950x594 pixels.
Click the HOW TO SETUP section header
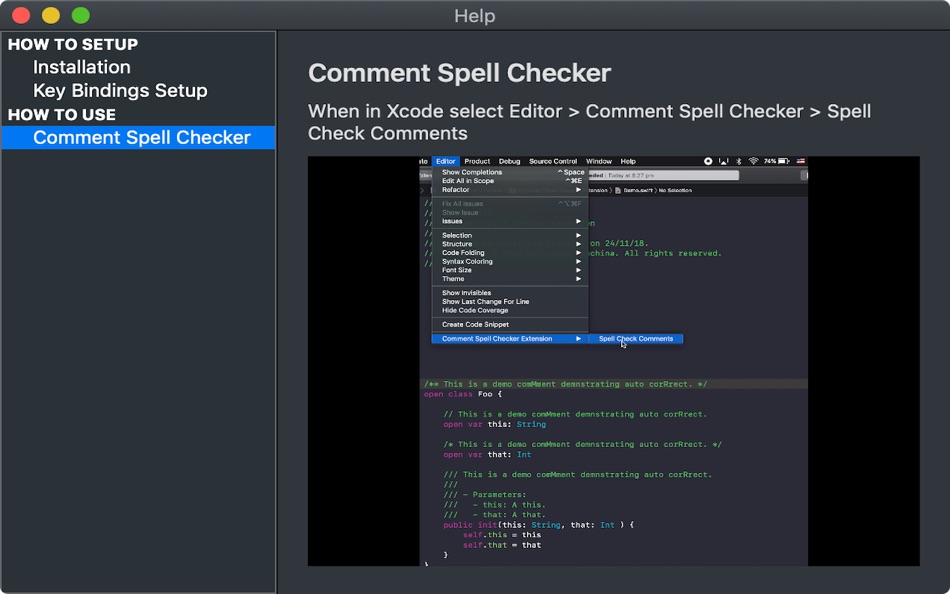tap(73, 44)
